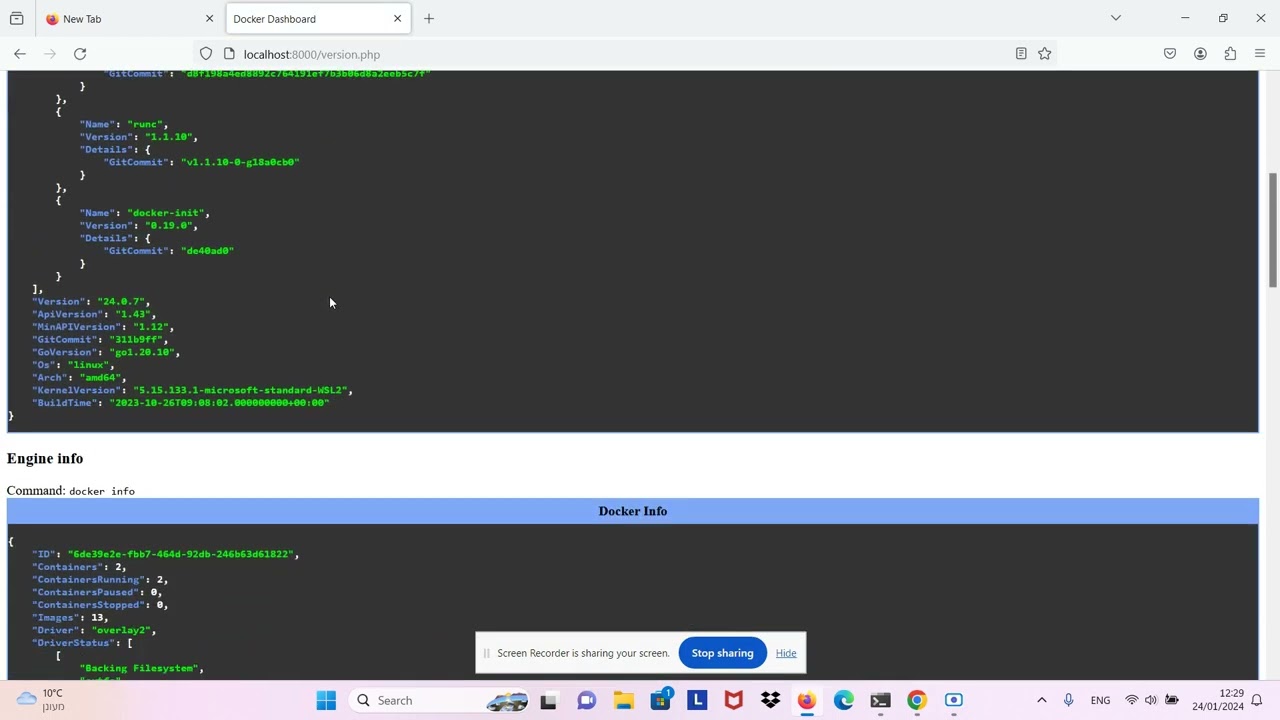Open File Explorer from taskbar
Screen dimensions: 1280x720
click(x=624, y=700)
